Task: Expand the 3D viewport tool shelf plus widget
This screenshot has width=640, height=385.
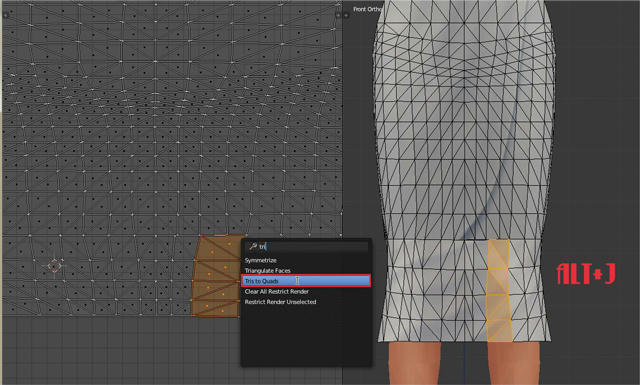Action: 346,15
